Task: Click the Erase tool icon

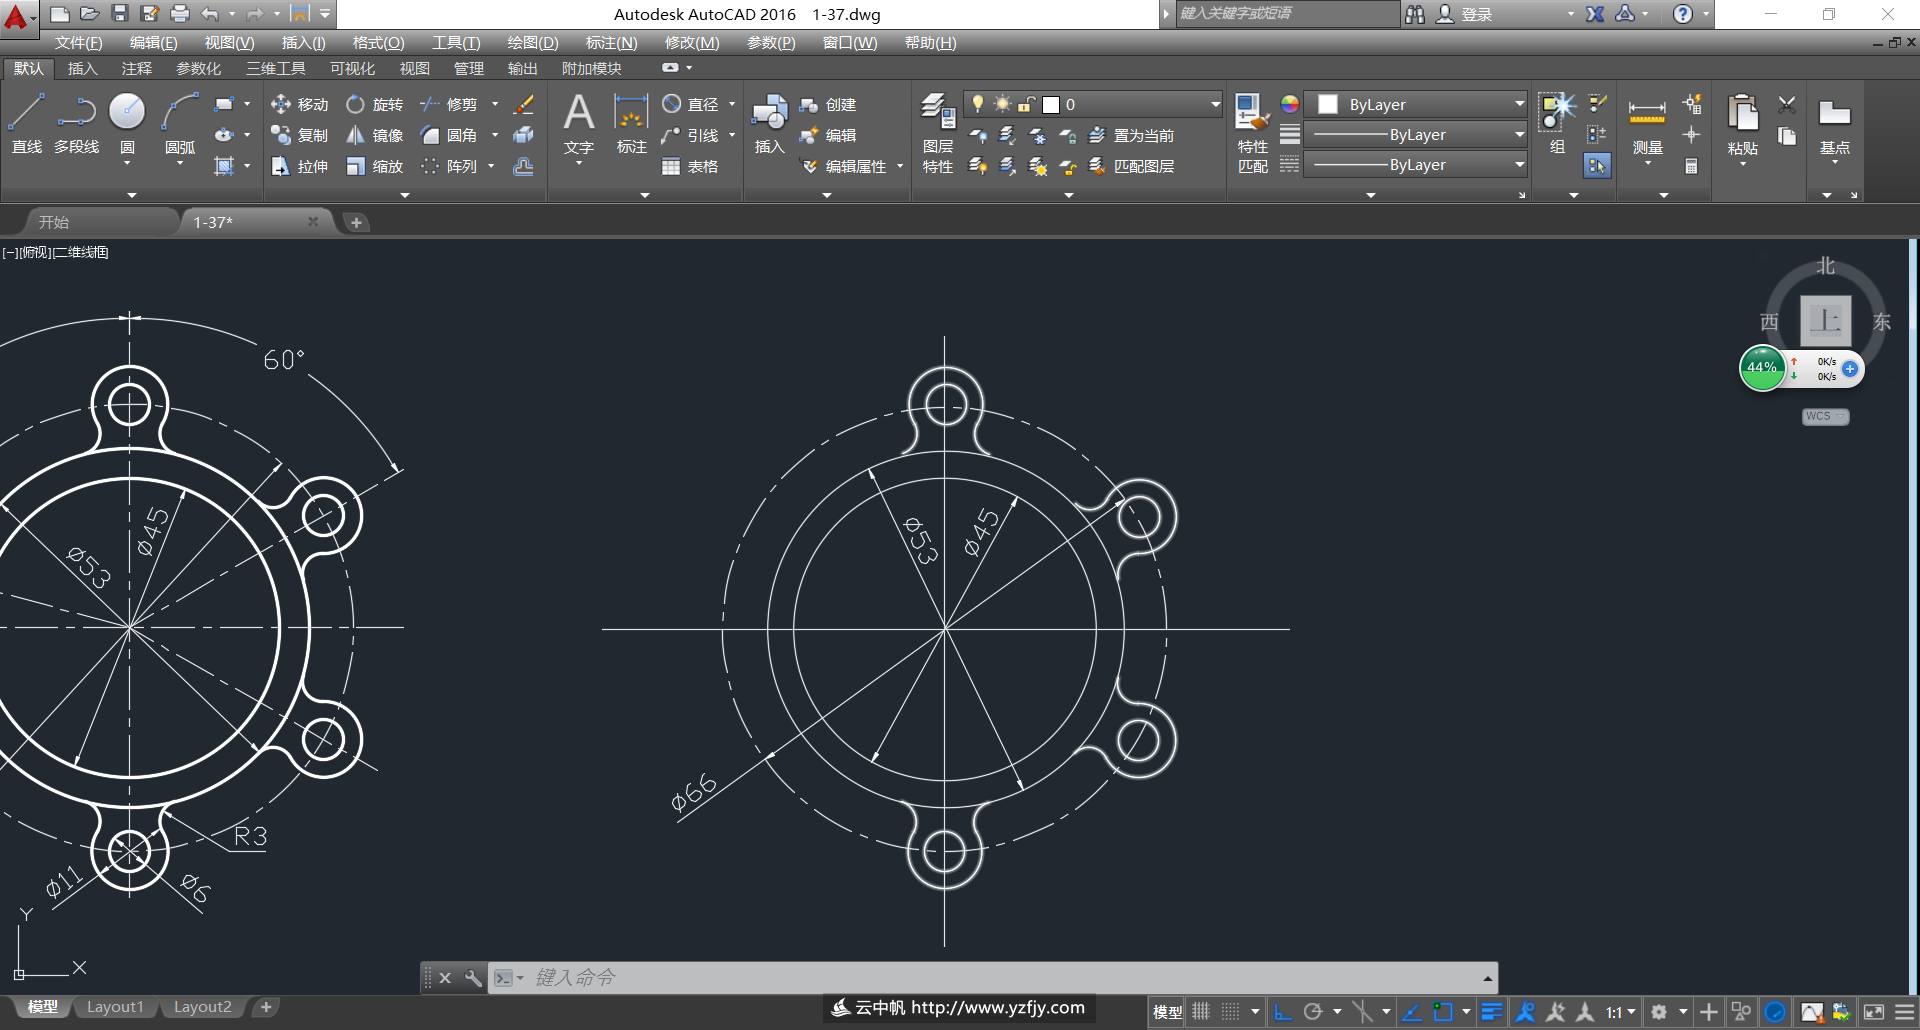Action: click(x=523, y=104)
